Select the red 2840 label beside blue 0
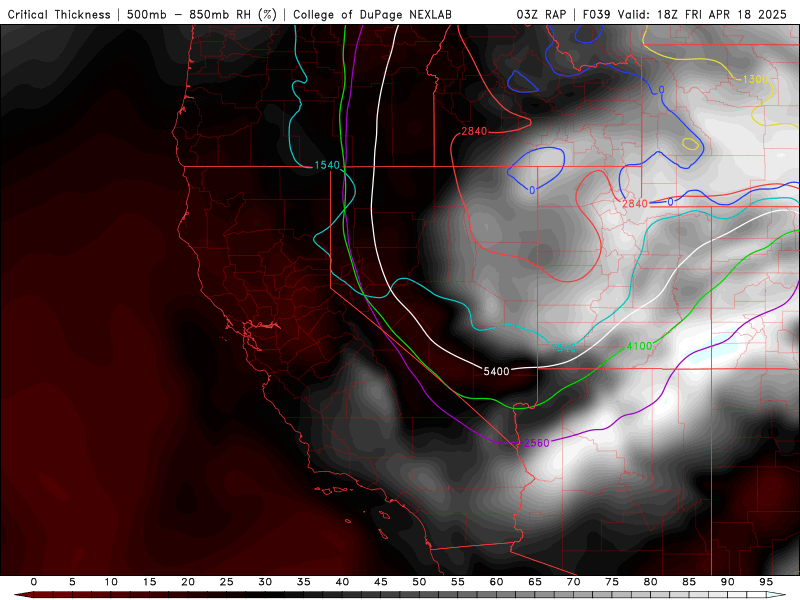 click(x=635, y=204)
